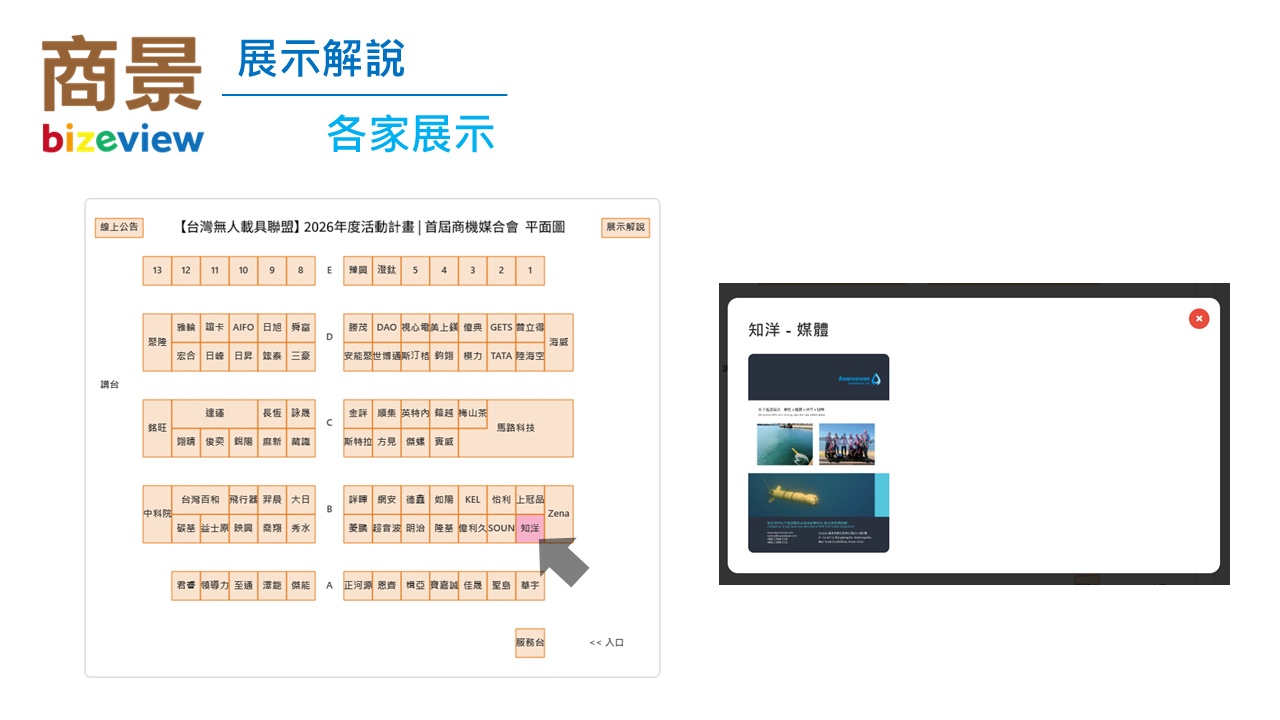The height and width of the screenshot is (720, 1280).
Task: Click the AIFO booth
Action: pos(242,327)
